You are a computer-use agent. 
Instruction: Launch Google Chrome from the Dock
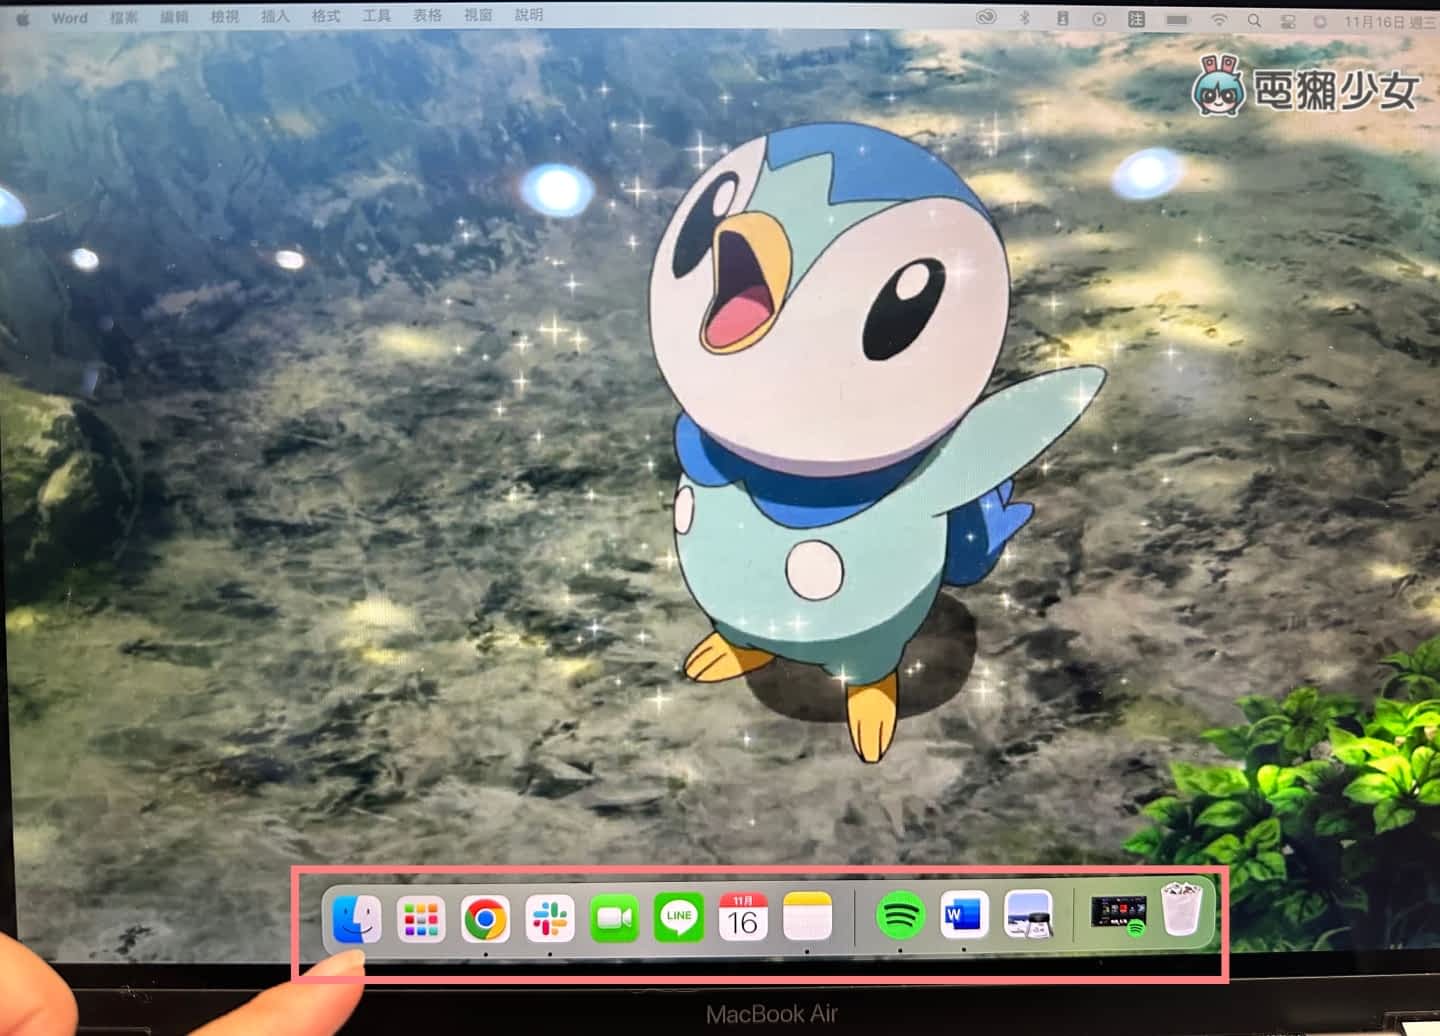tap(485, 919)
